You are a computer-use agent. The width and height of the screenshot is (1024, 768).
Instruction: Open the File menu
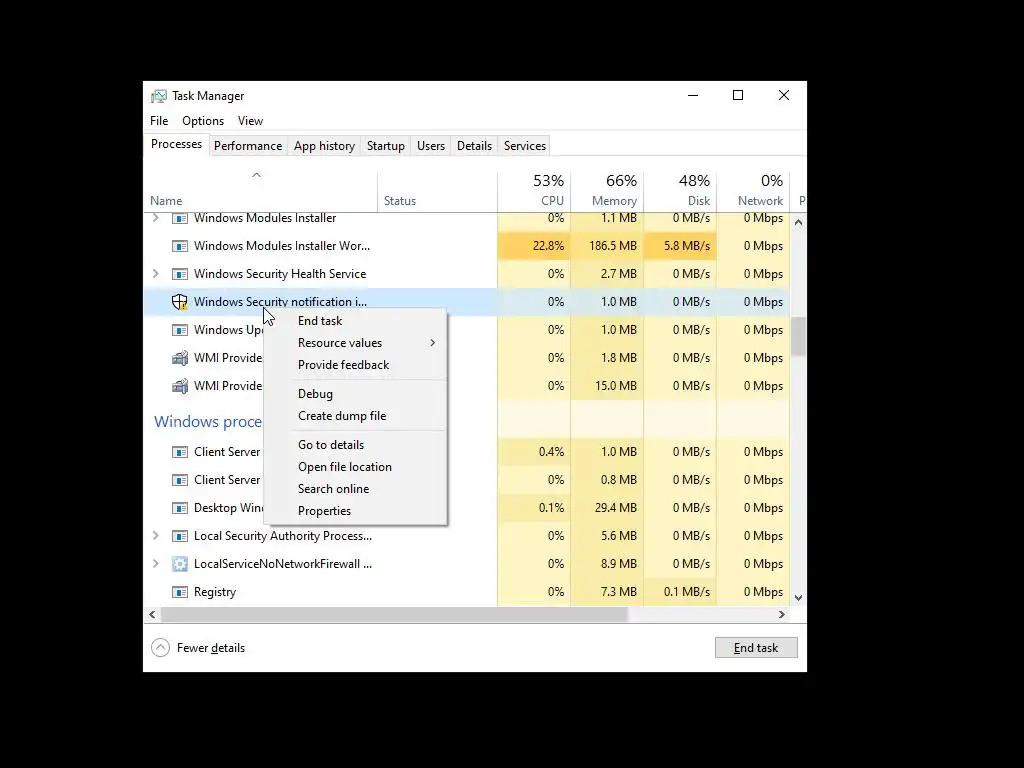coord(159,121)
